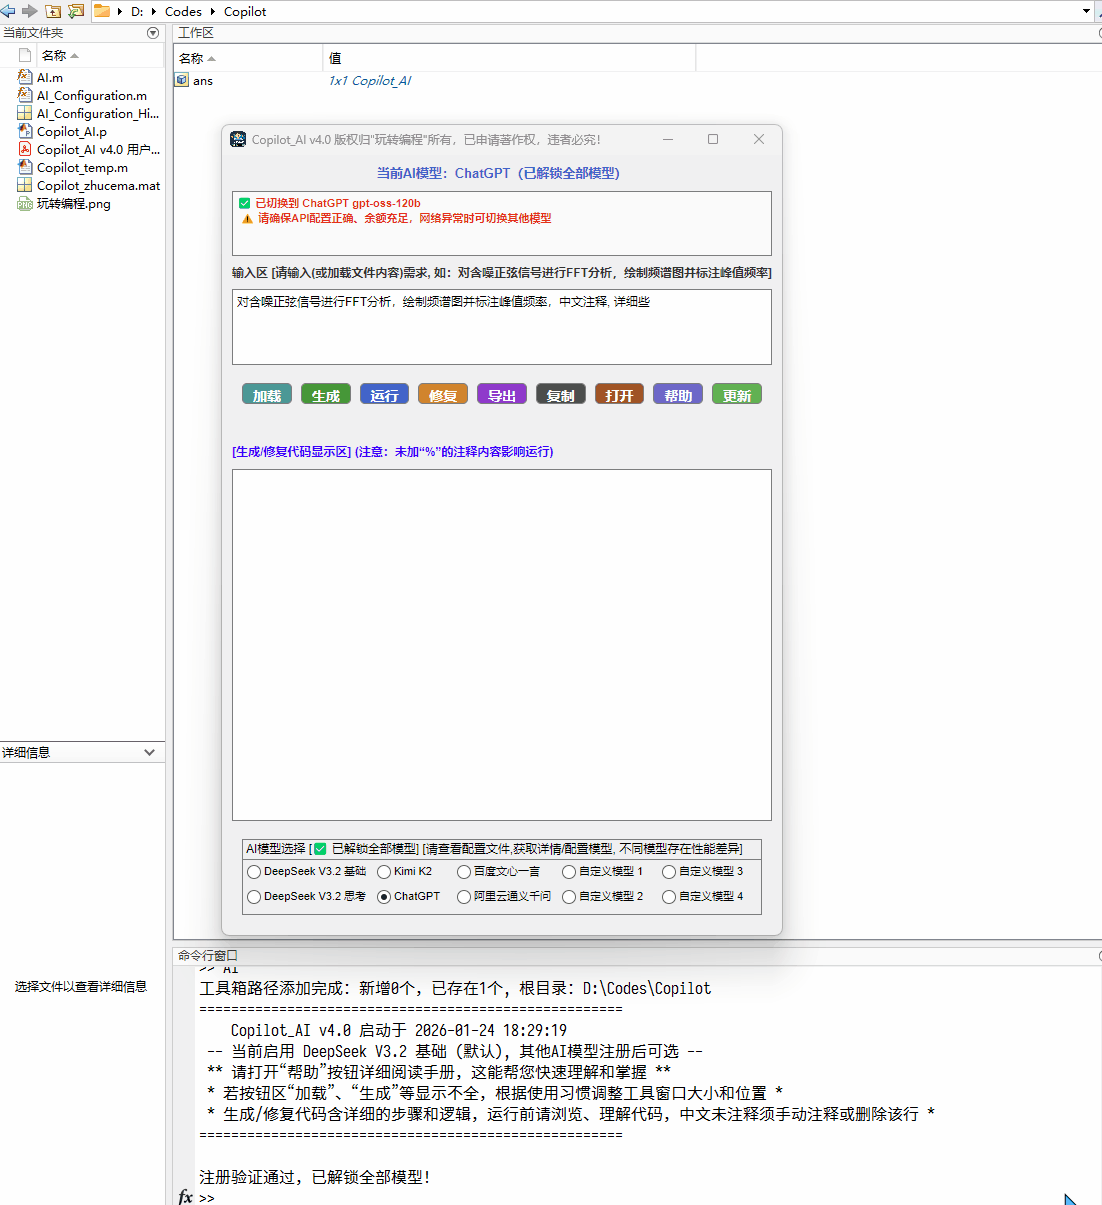Collapse the 详细信息 details panel
The image size is (1102, 1205).
tap(150, 752)
